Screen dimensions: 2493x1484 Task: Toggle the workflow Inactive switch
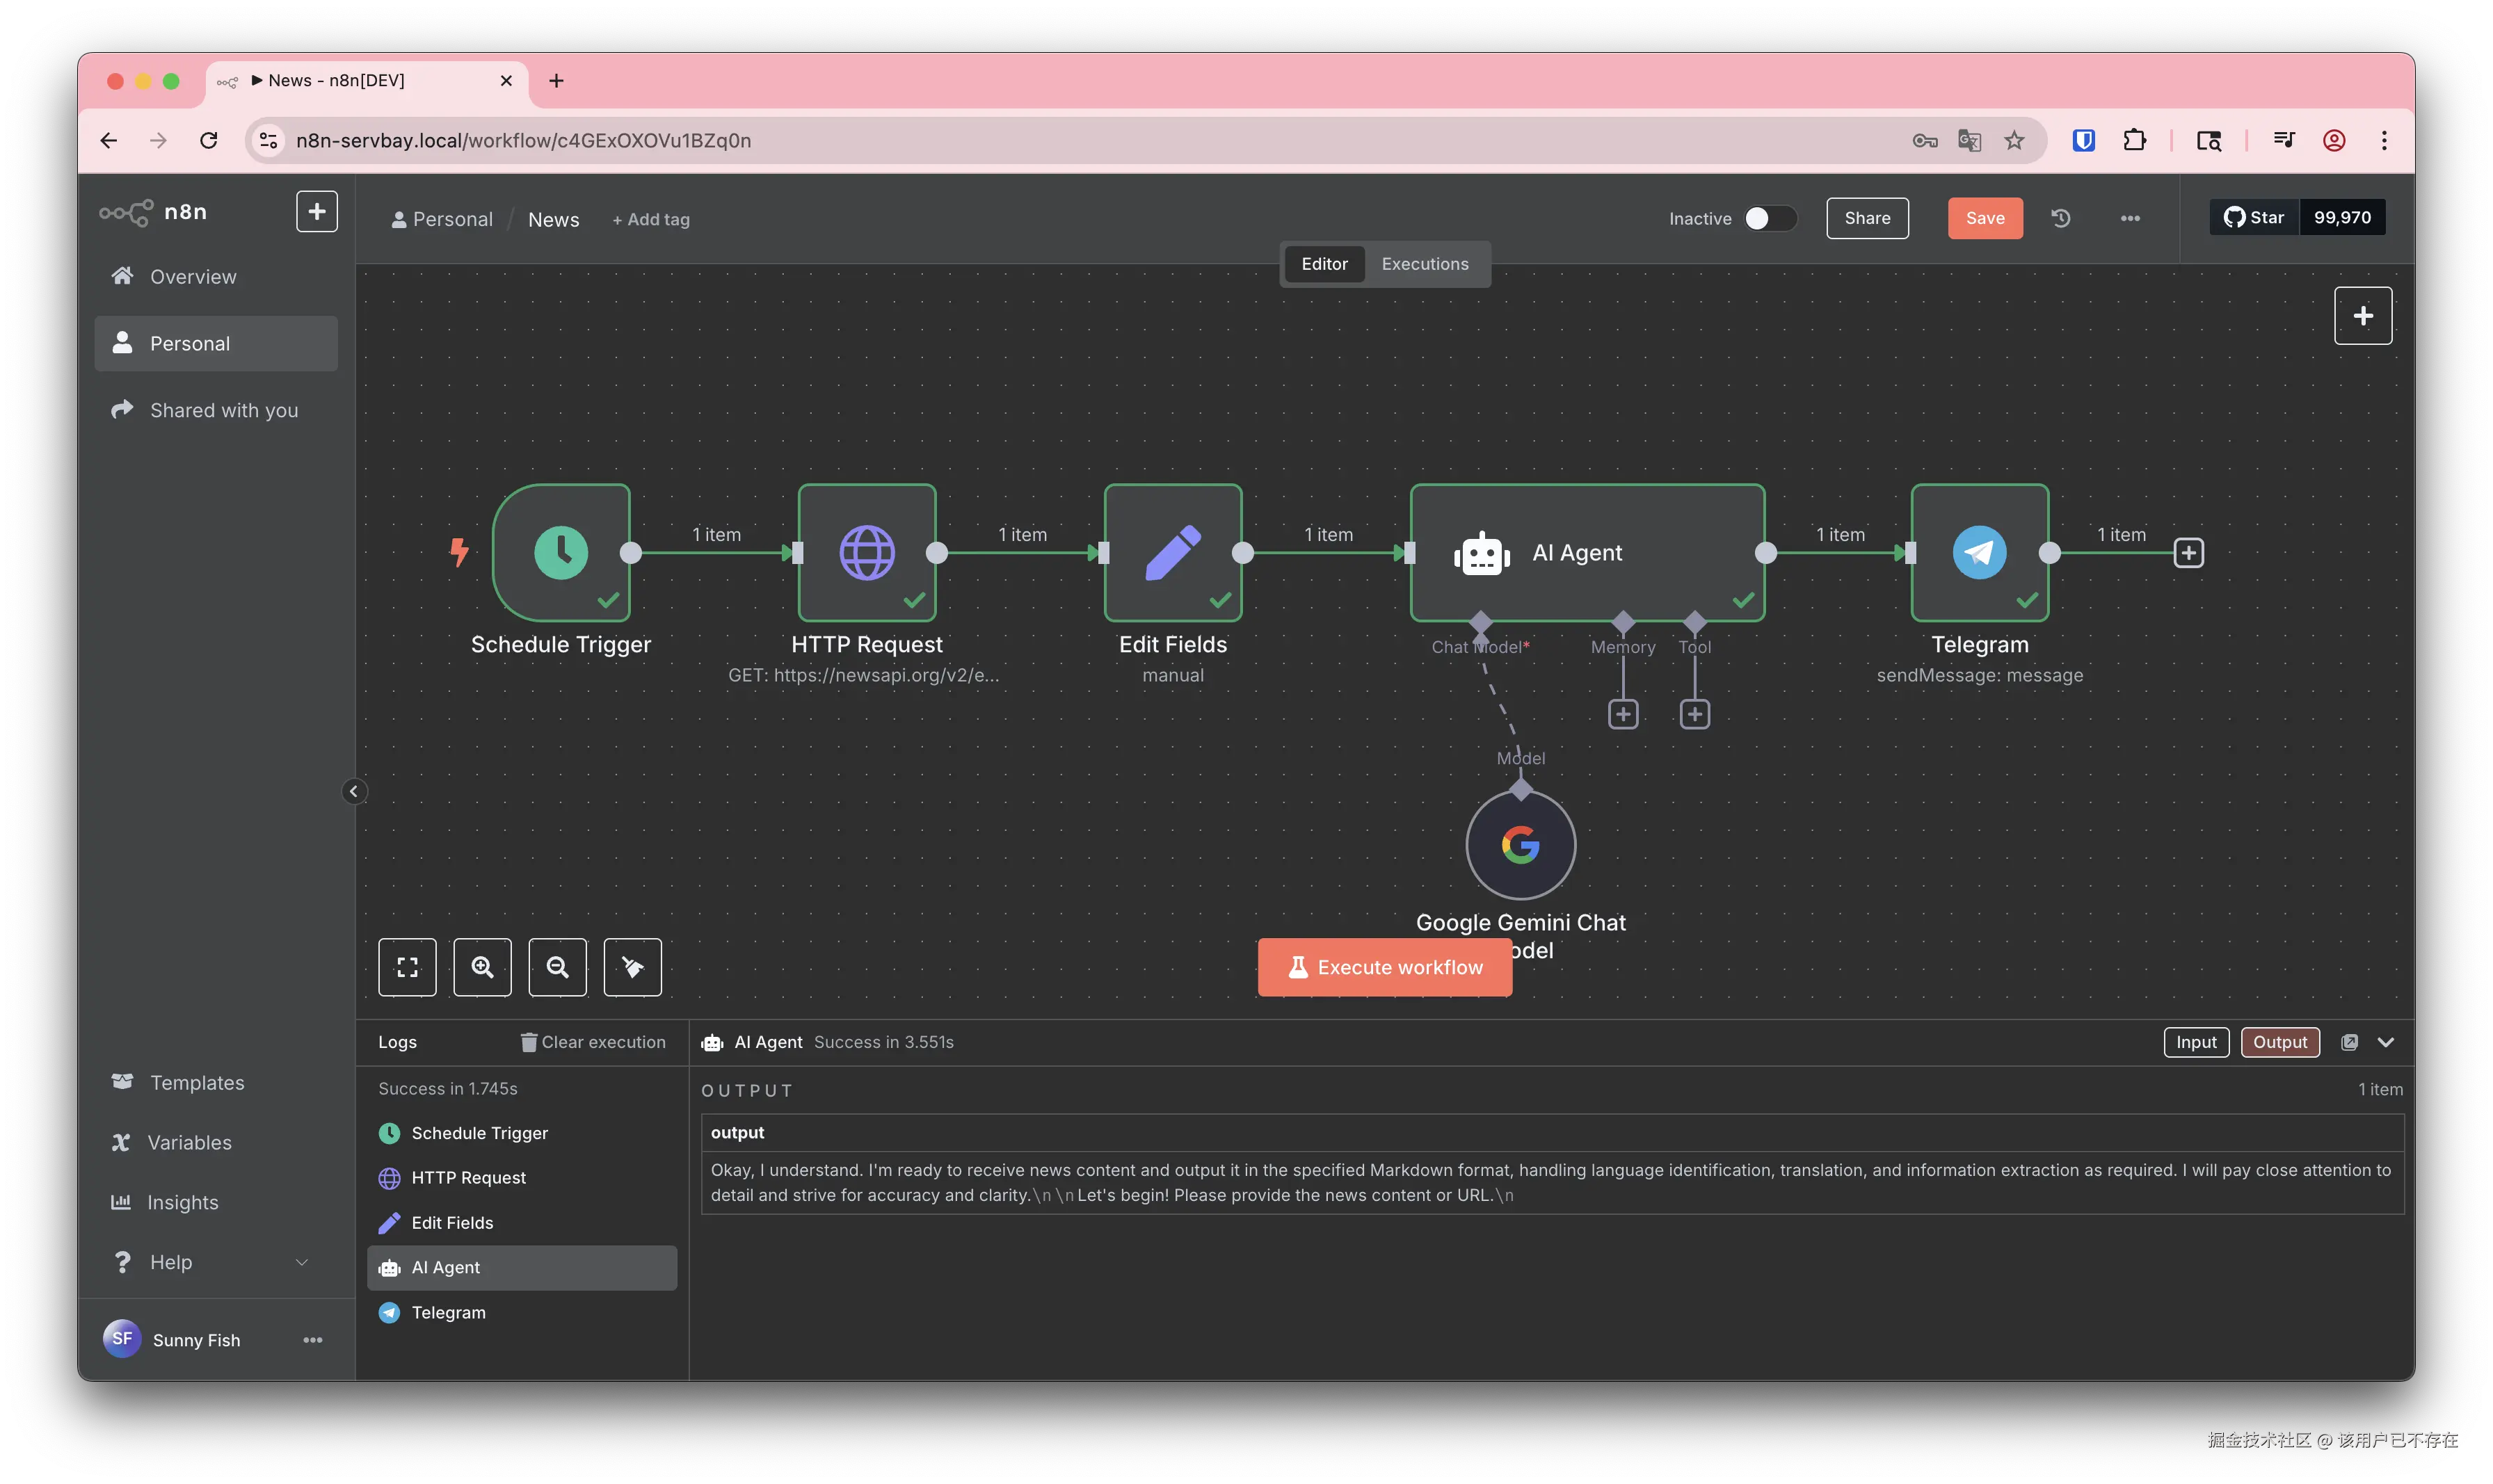(1769, 218)
